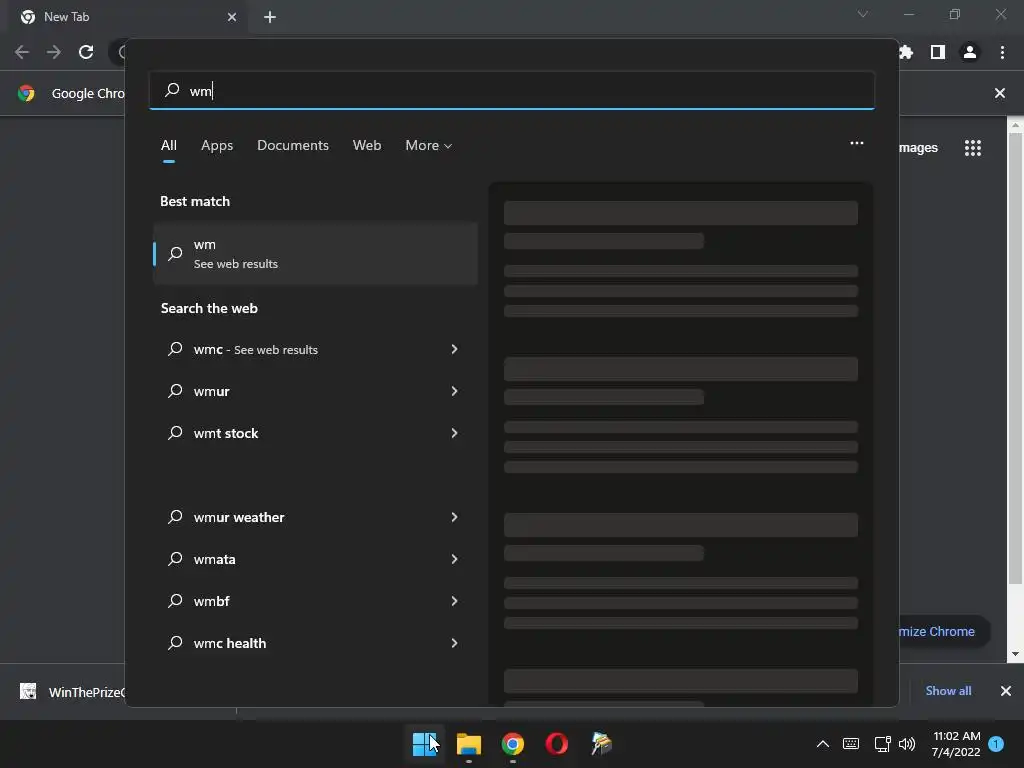Open Chrome profile avatar menu
The image size is (1024, 768).
[970, 52]
